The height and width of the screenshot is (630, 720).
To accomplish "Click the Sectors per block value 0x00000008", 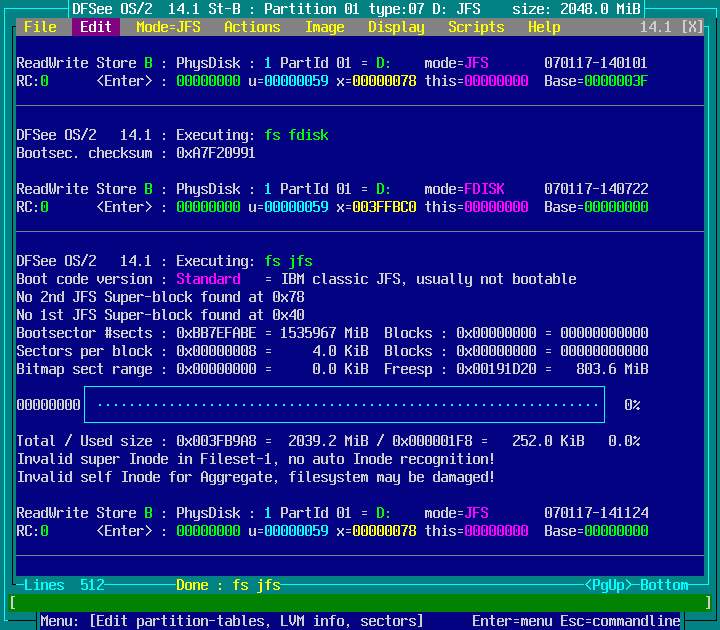I will (x=216, y=351).
